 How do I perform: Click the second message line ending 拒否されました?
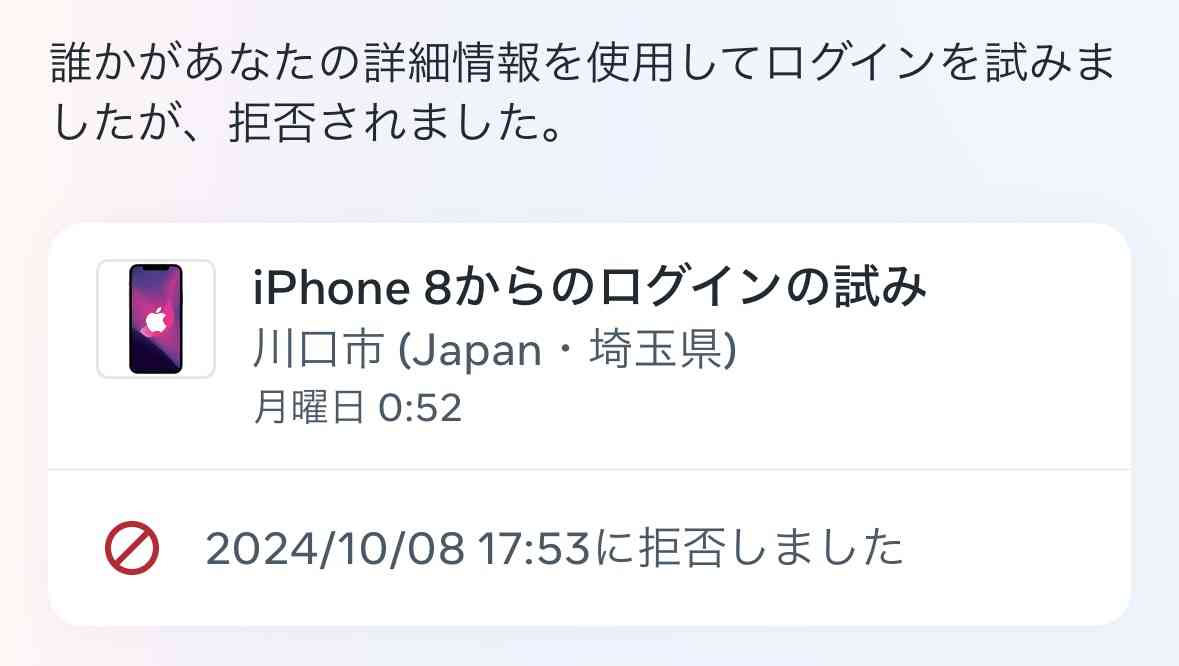(x=308, y=123)
